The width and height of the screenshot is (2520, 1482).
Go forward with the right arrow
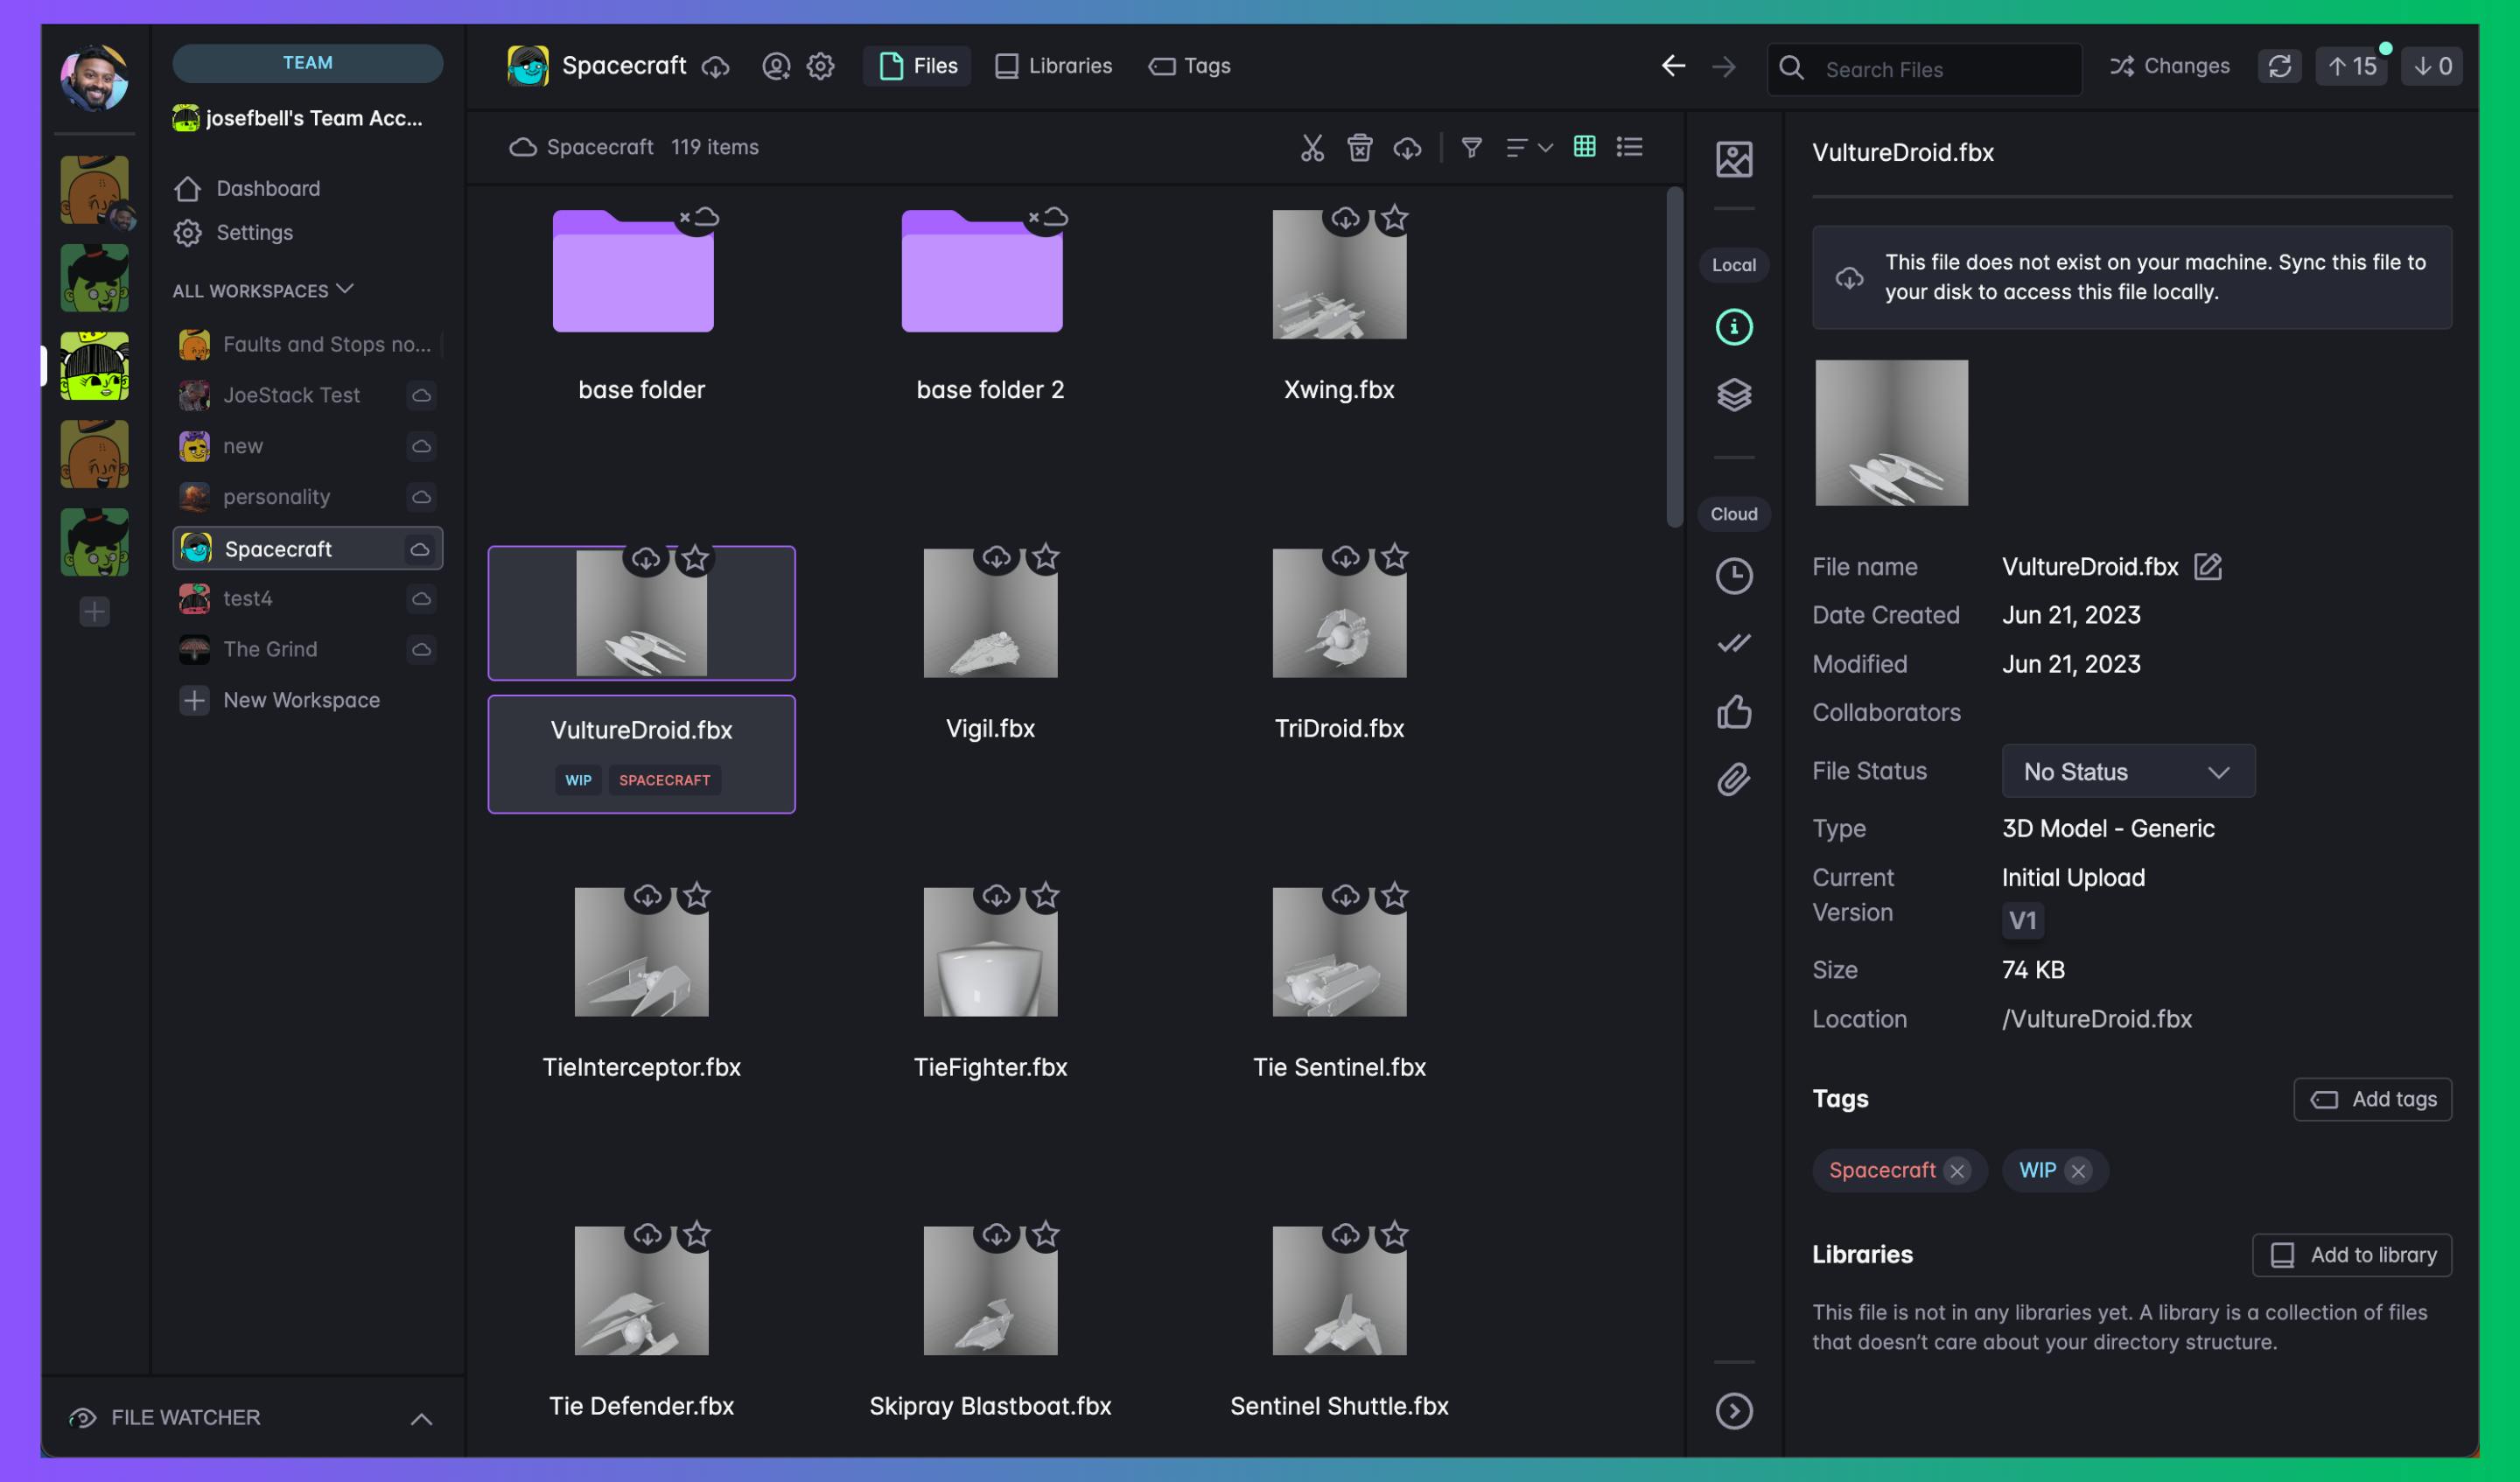coord(1723,67)
